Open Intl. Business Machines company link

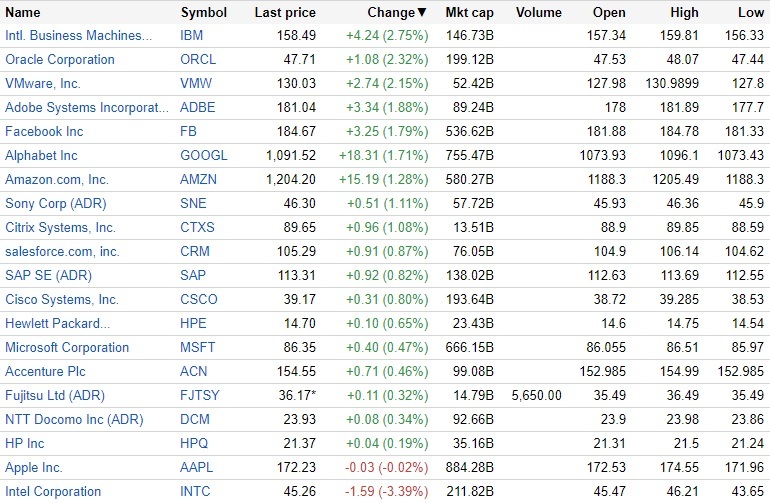point(79,35)
